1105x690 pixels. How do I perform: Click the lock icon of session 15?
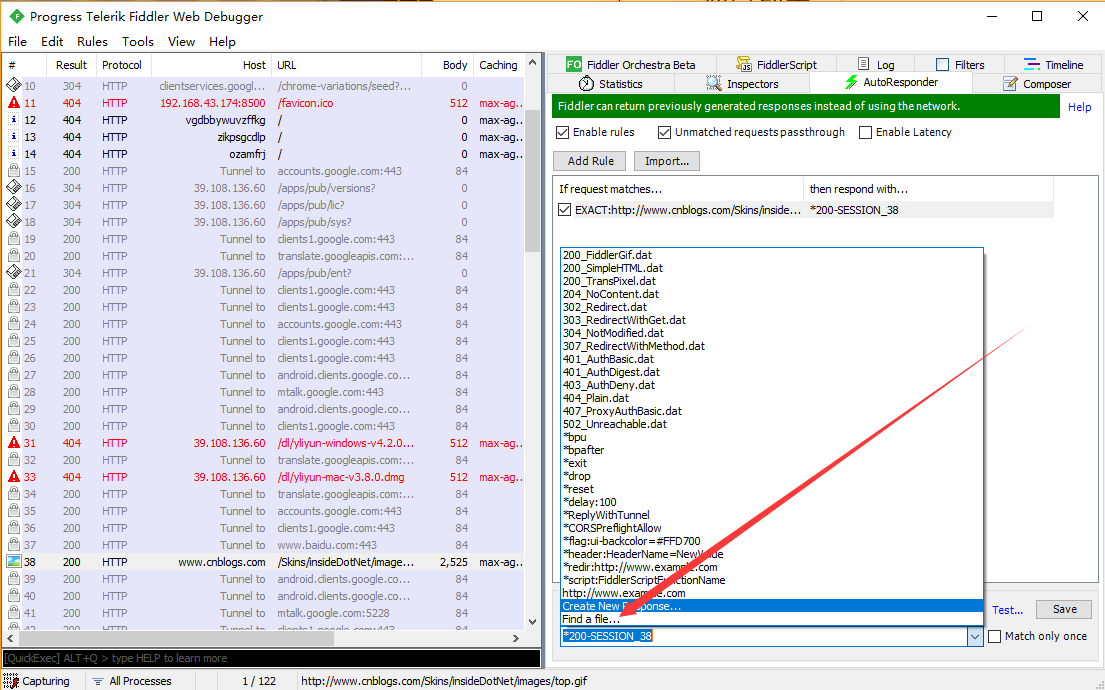(x=13, y=171)
